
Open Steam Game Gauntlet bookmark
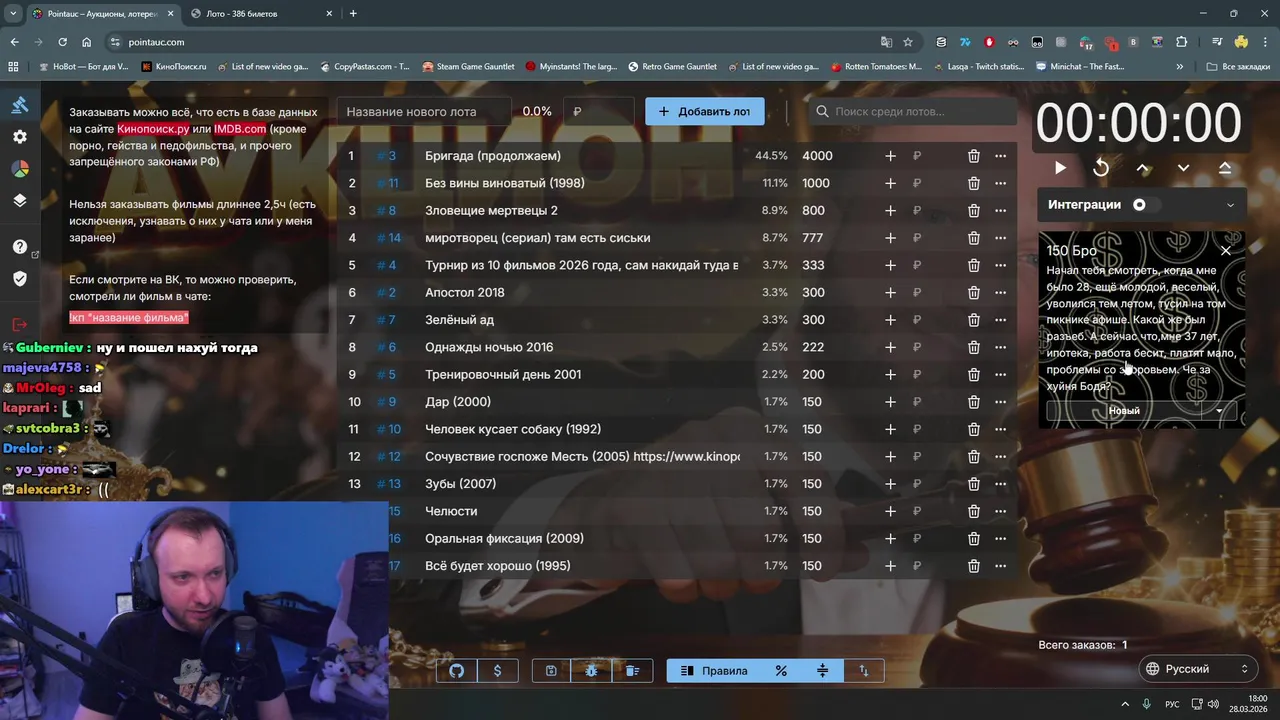coord(468,67)
